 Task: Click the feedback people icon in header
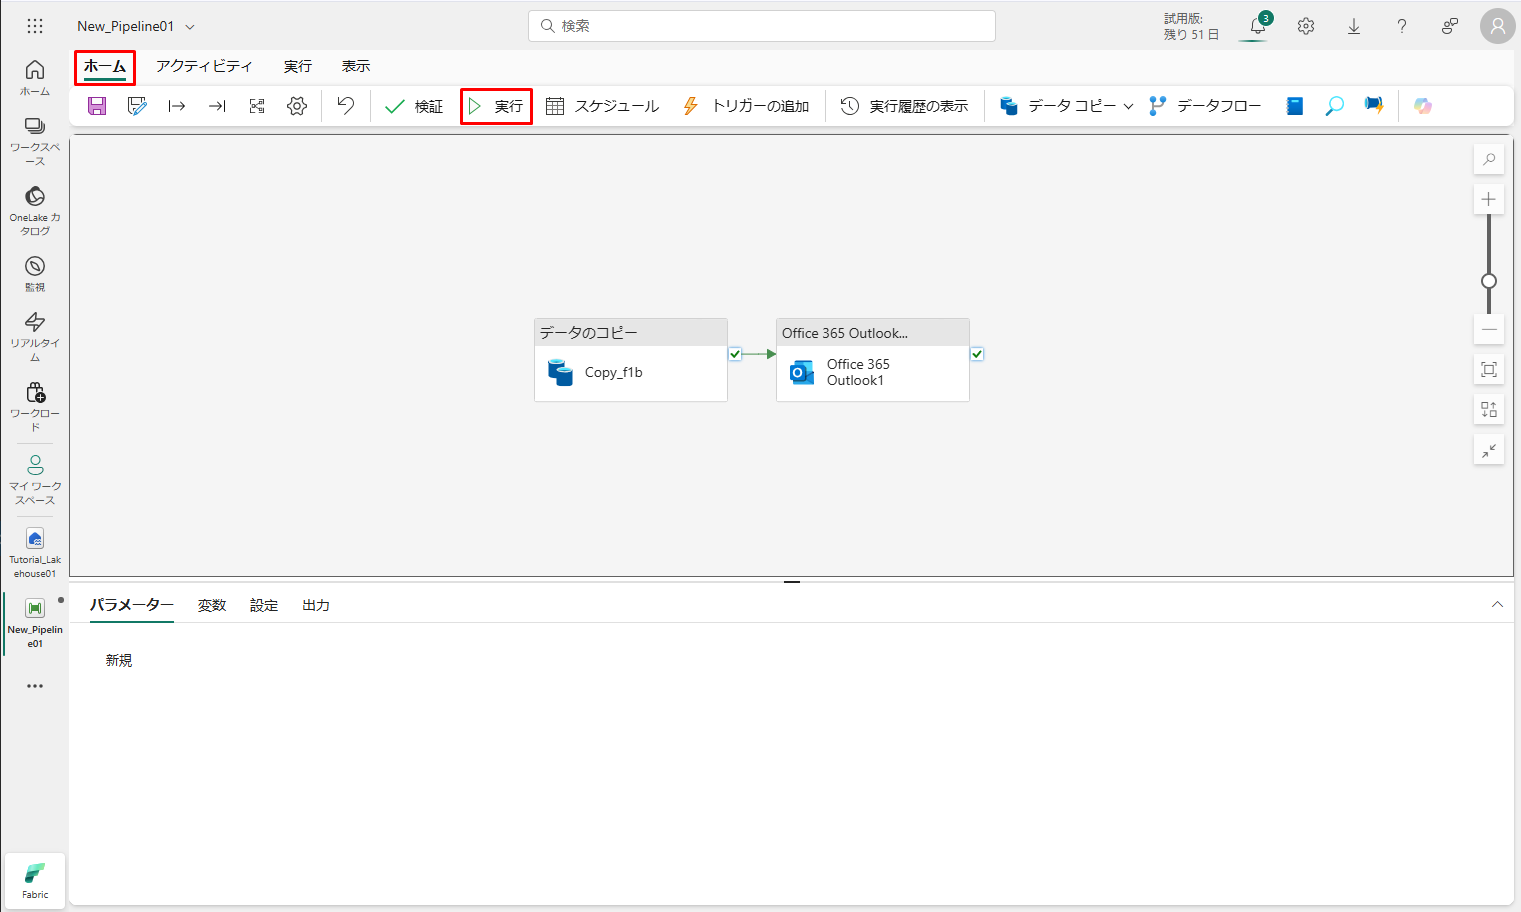click(1450, 27)
